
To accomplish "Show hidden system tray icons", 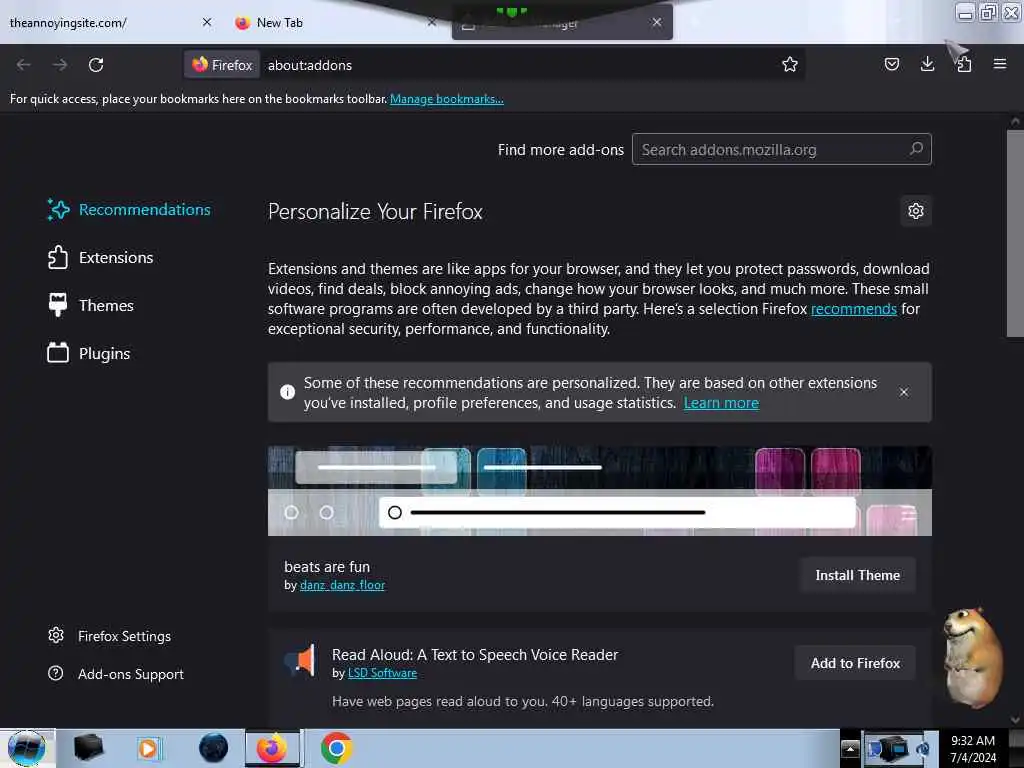I will point(850,749).
